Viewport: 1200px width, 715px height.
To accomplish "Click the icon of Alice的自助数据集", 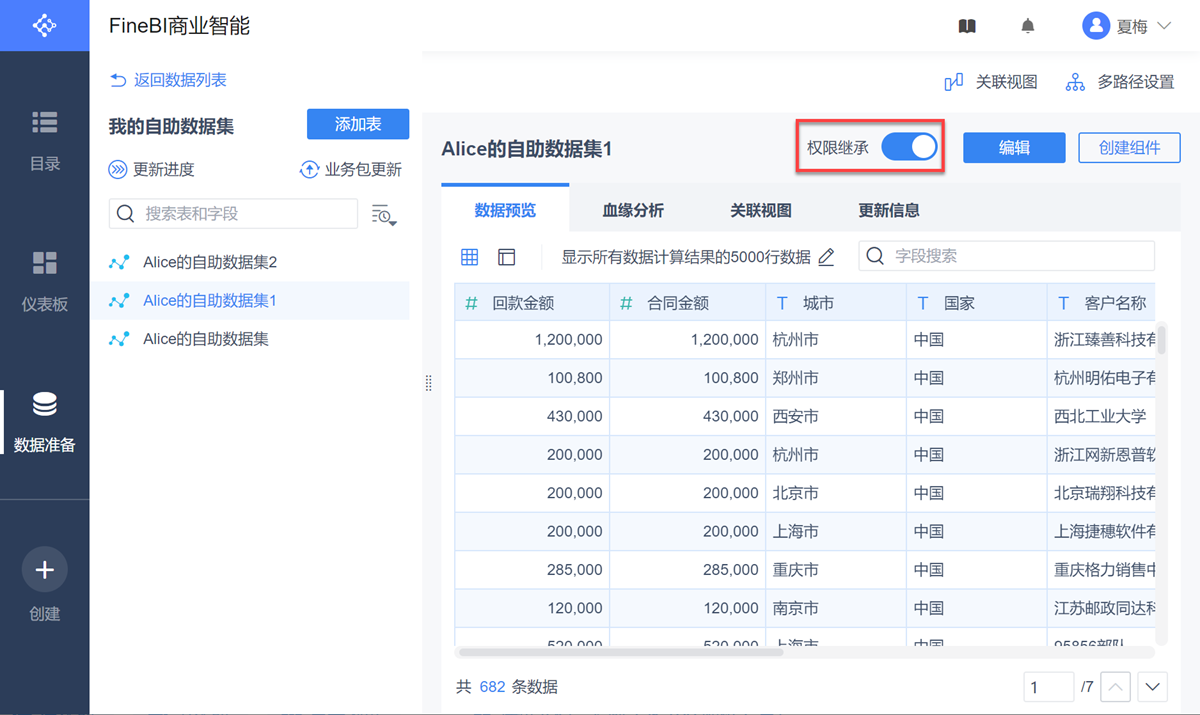I will click(119, 339).
